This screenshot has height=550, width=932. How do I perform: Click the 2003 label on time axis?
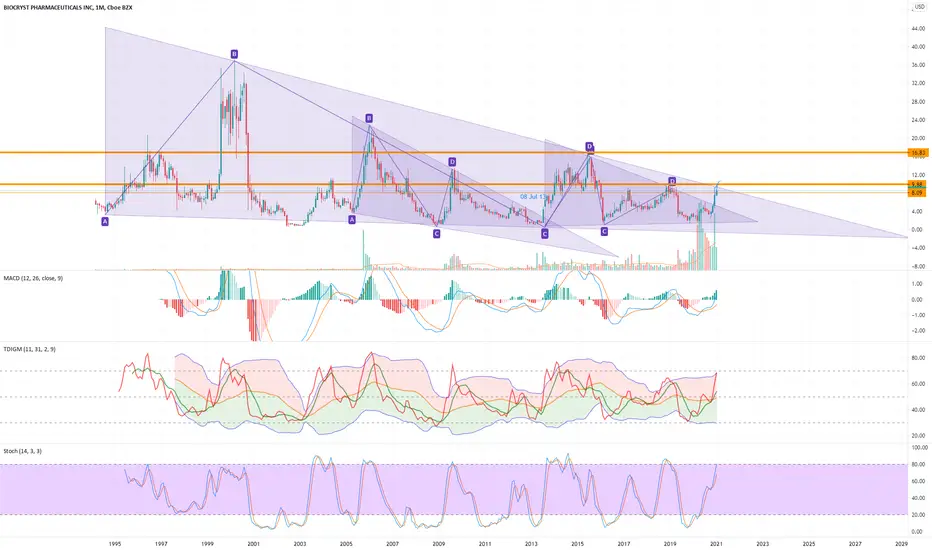click(300, 543)
